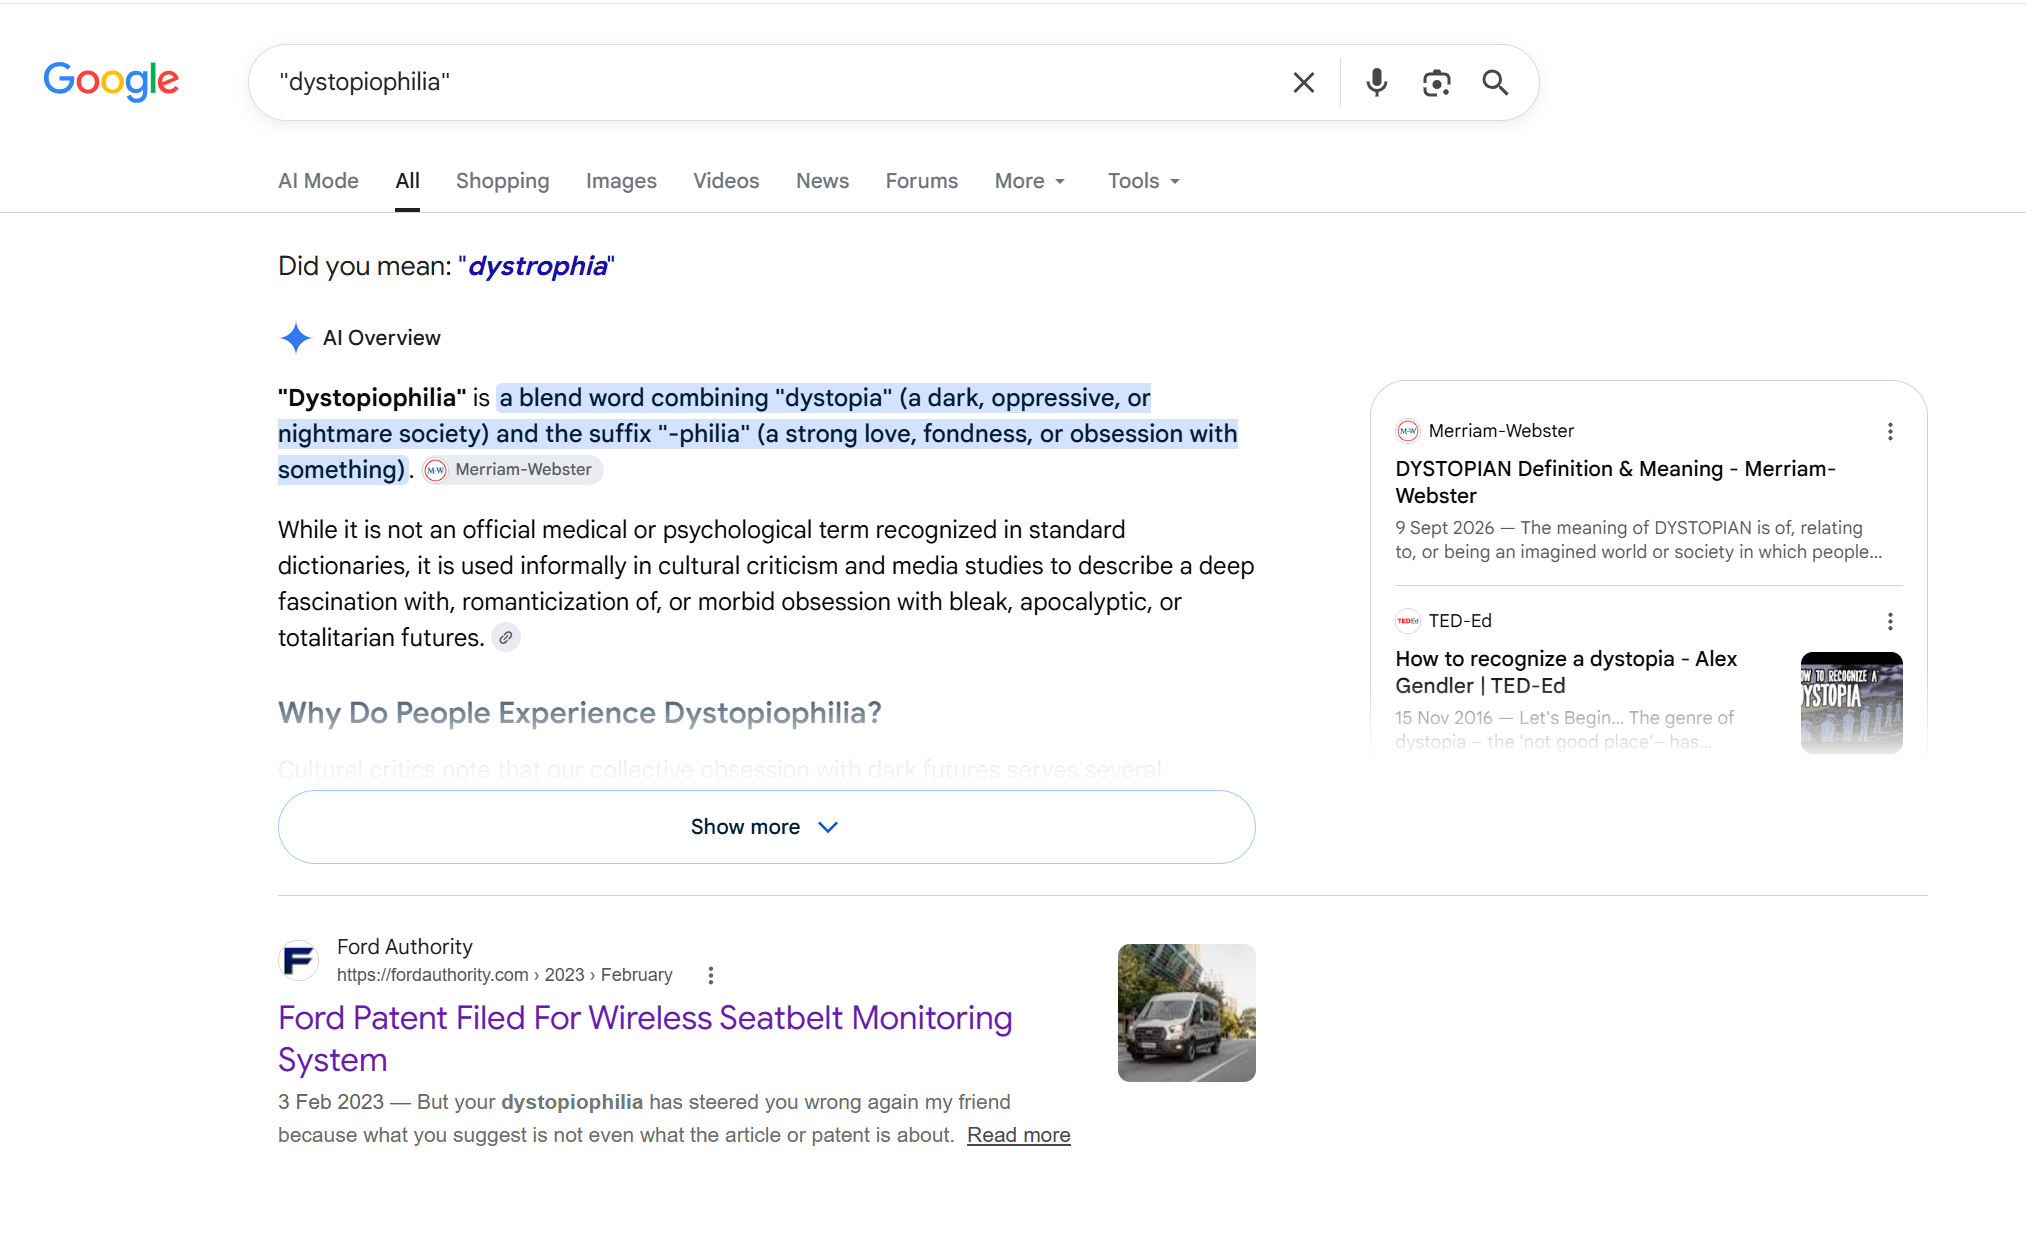Go to the Google logo homepage
The width and height of the screenshot is (2026, 1242).
(x=111, y=80)
